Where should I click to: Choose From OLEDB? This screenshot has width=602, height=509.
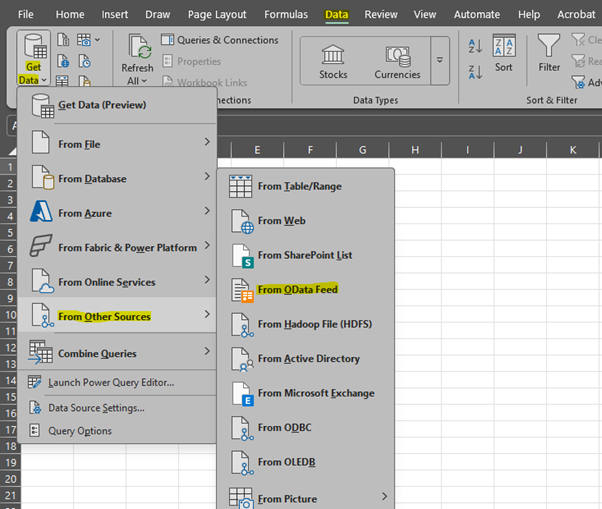(x=306, y=462)
